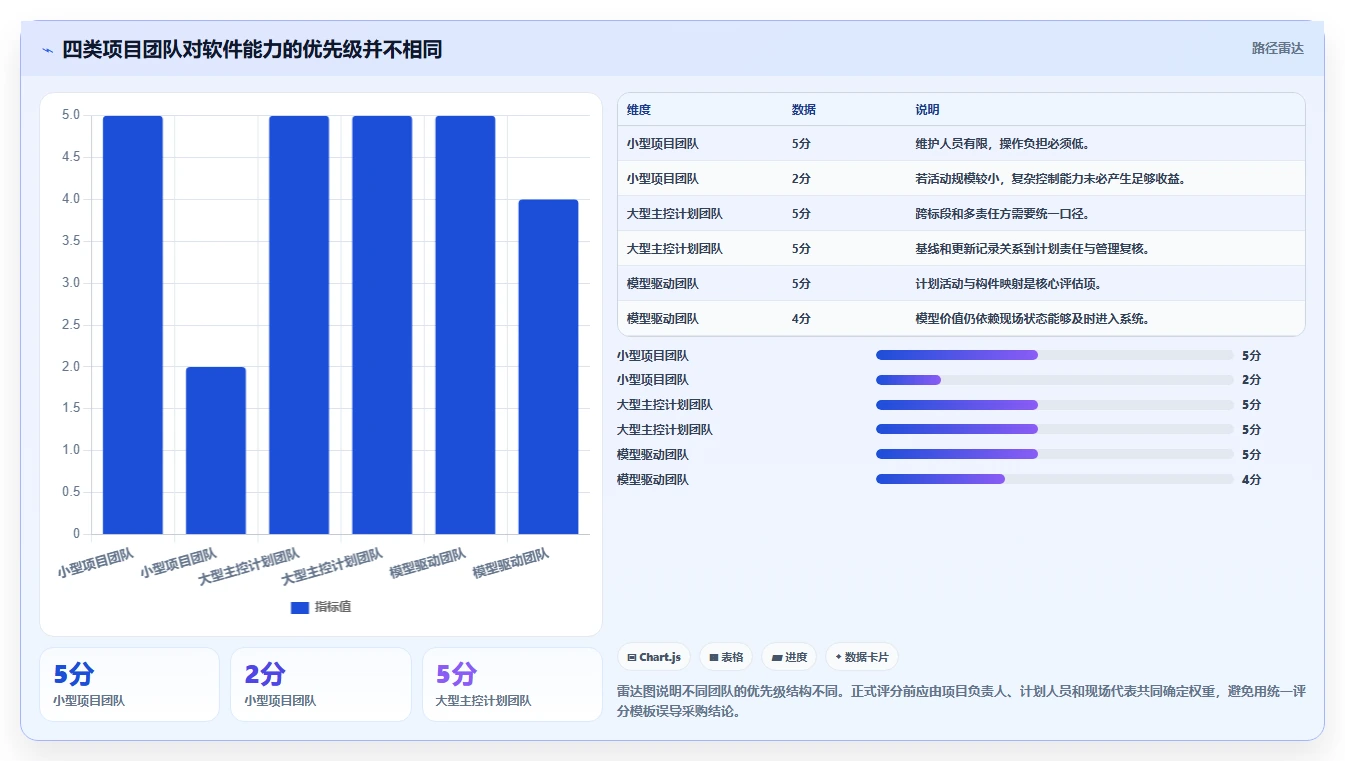The width and height of the screenshot is (1345, 761).
Task: Click the icon inside the 表格 chip
Action: [714, 658]
